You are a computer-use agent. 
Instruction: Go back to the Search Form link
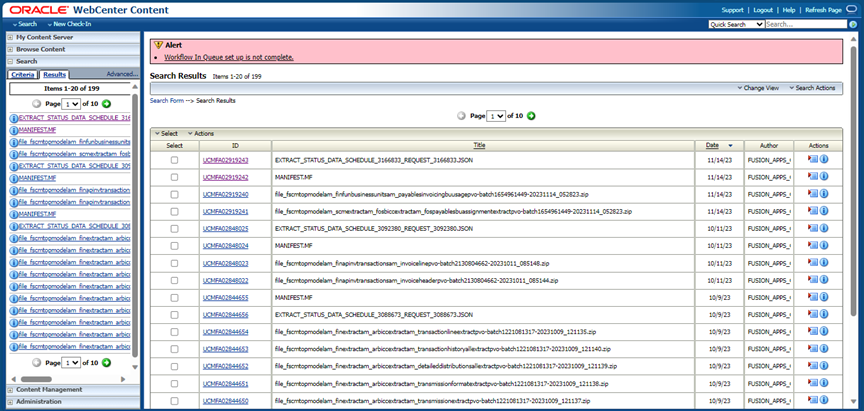167,101
